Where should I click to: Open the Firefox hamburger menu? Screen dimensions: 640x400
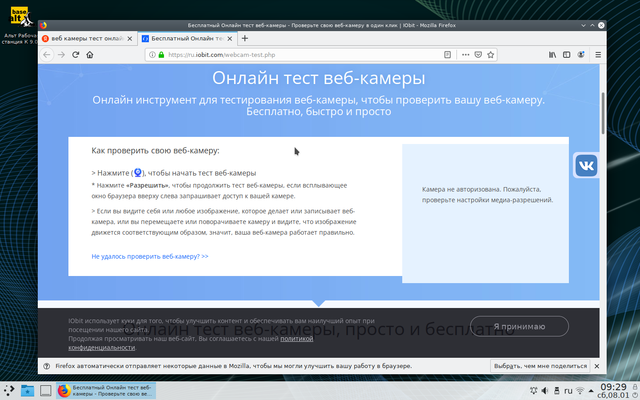point(598,55)
